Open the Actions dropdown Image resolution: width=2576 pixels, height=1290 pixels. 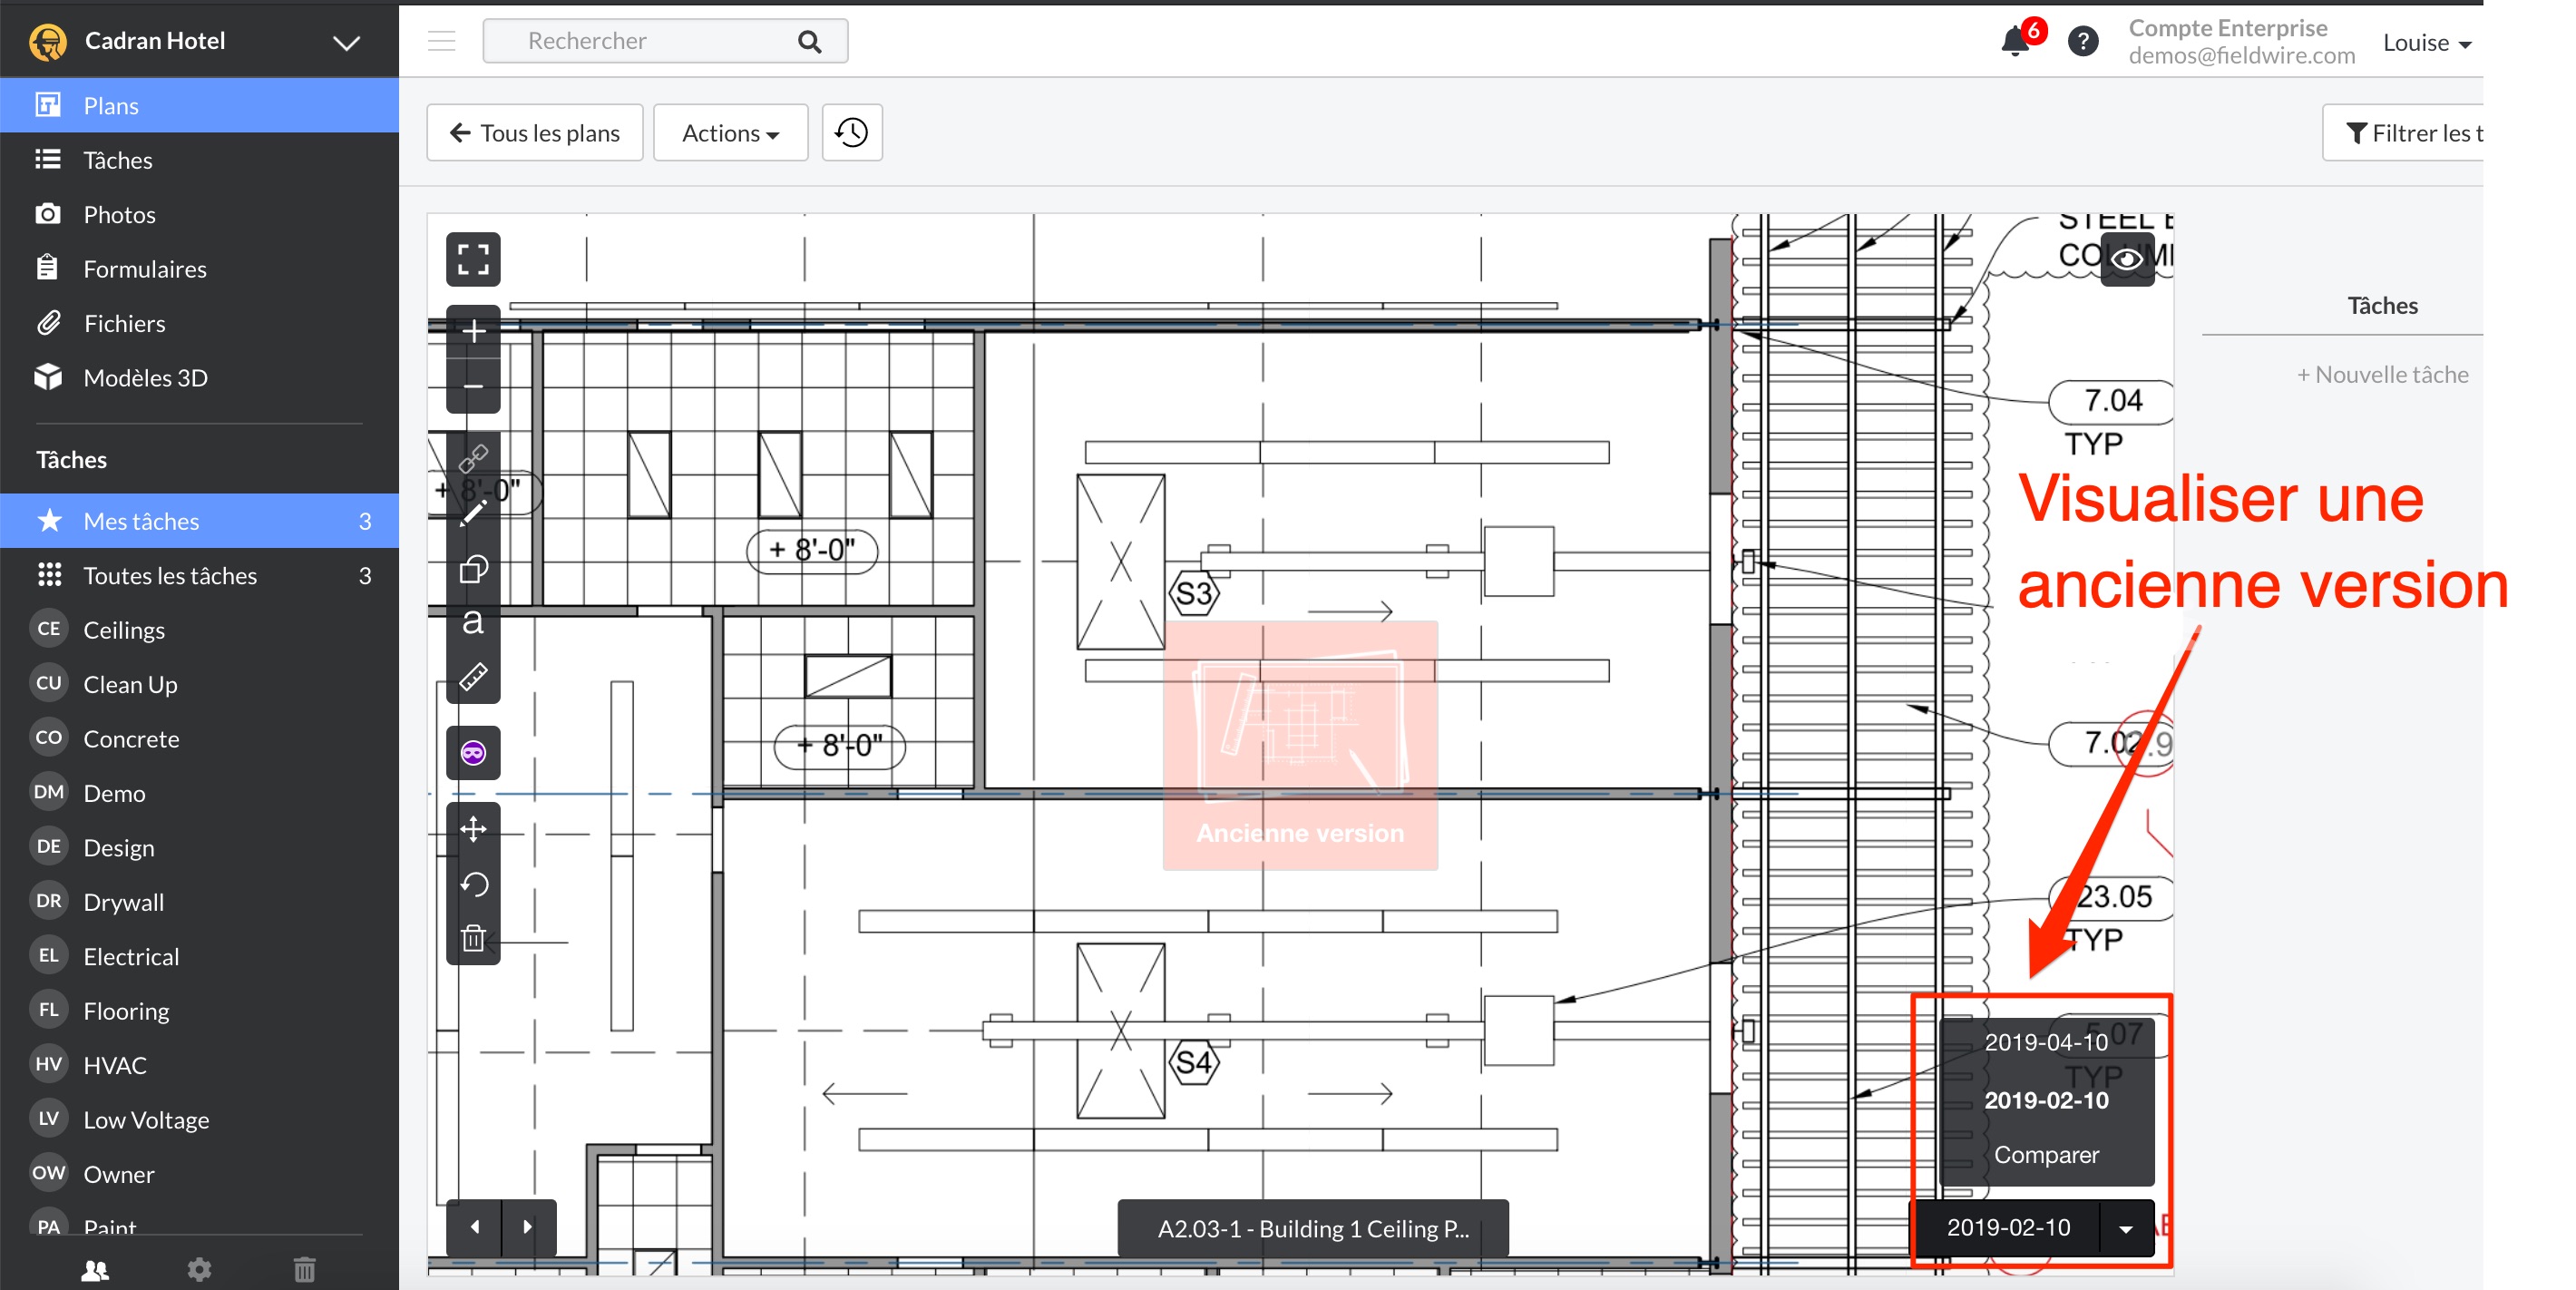point(730,133)
